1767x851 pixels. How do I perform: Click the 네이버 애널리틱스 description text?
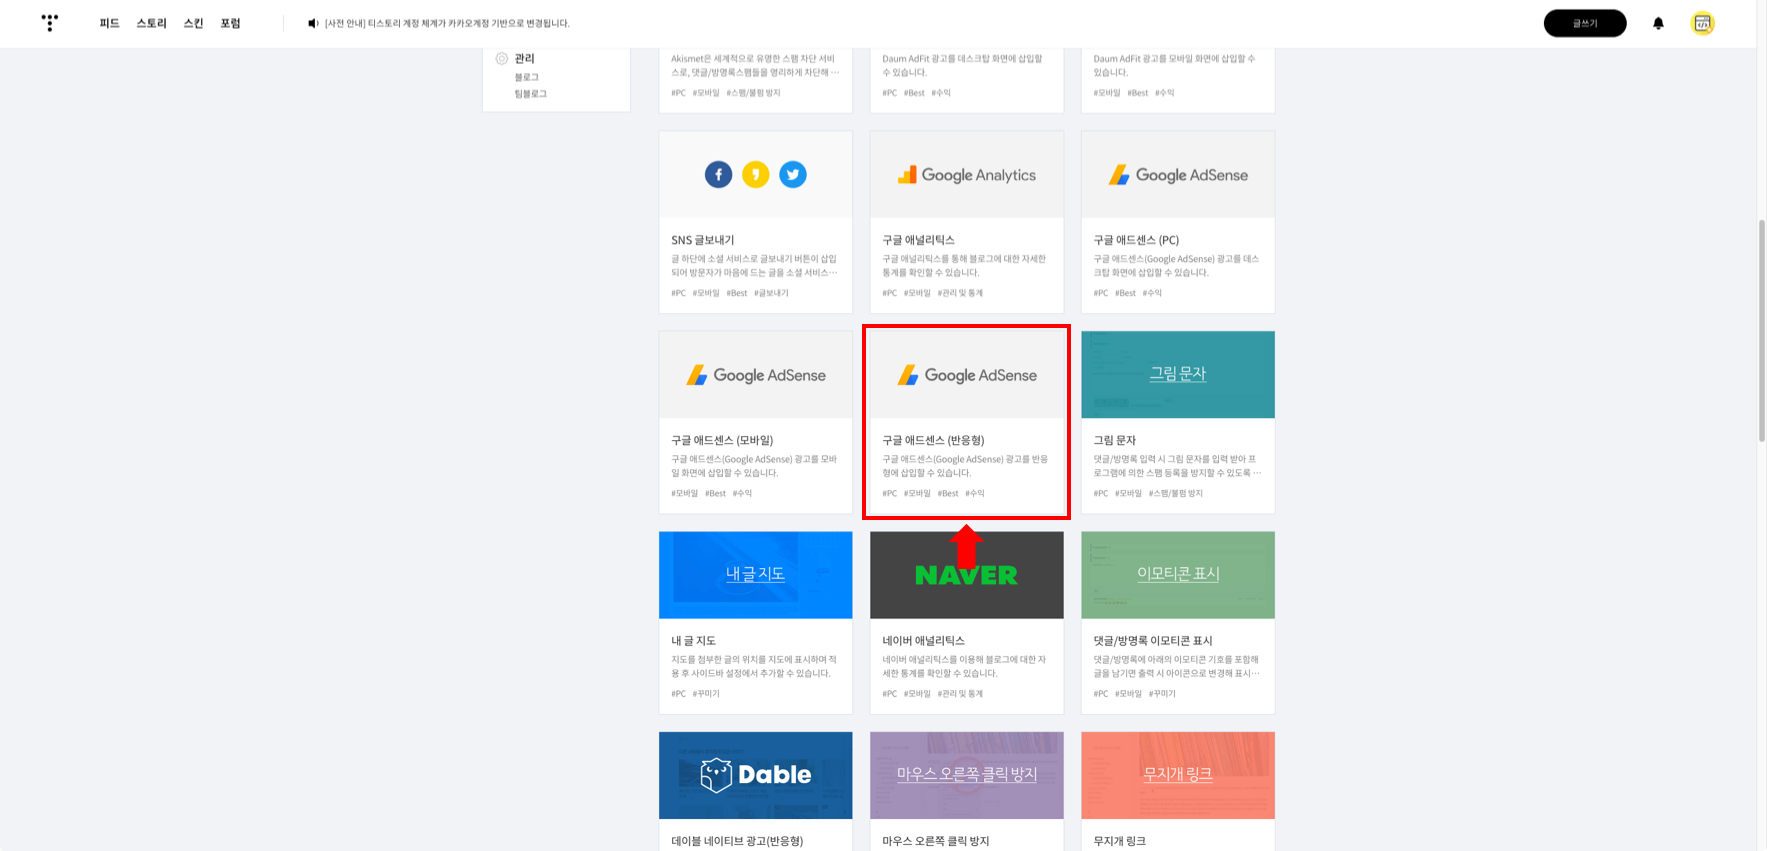coord(964,666)
